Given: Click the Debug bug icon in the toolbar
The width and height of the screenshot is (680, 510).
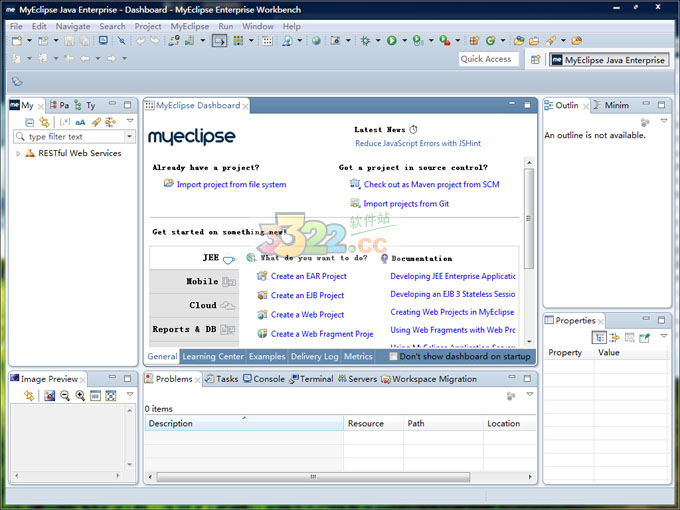Looking at the screenshot, I should pos(365,41).
